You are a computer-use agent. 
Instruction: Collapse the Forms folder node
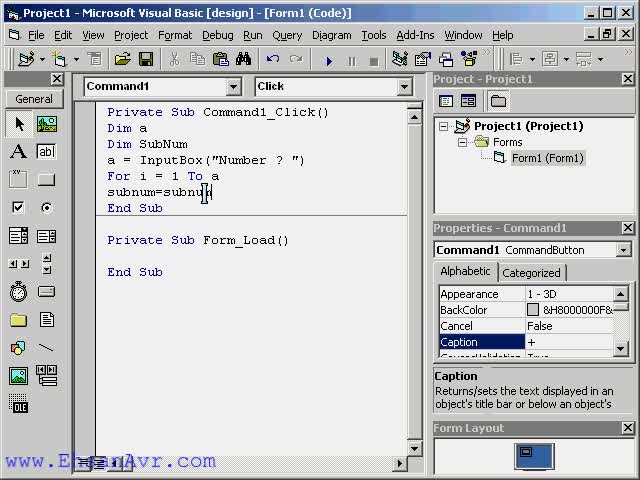pyautogui.click(x=462, y=142)
